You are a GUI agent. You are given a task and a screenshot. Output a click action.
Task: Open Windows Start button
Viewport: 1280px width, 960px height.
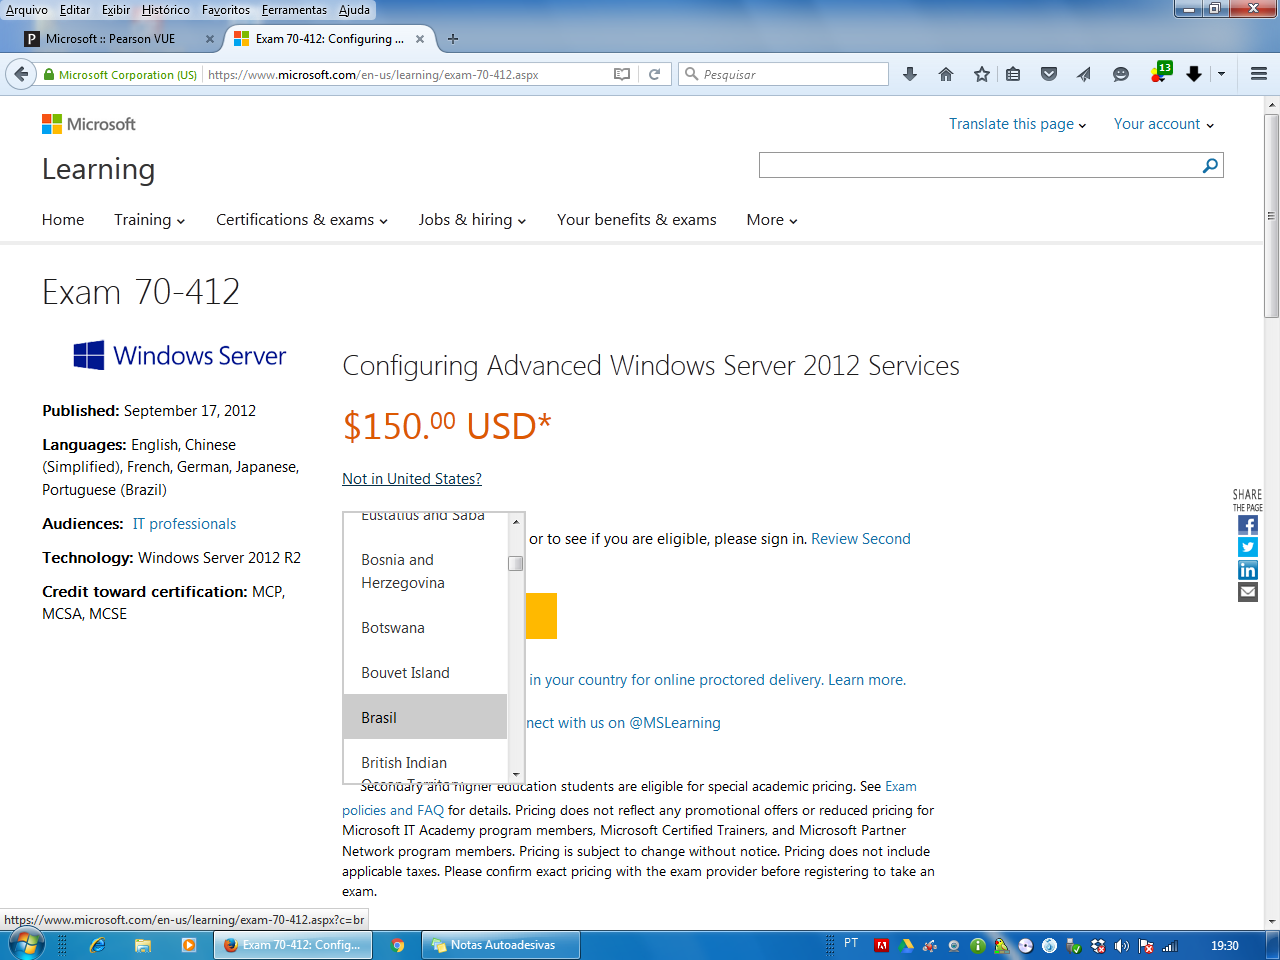coord(26,944)
